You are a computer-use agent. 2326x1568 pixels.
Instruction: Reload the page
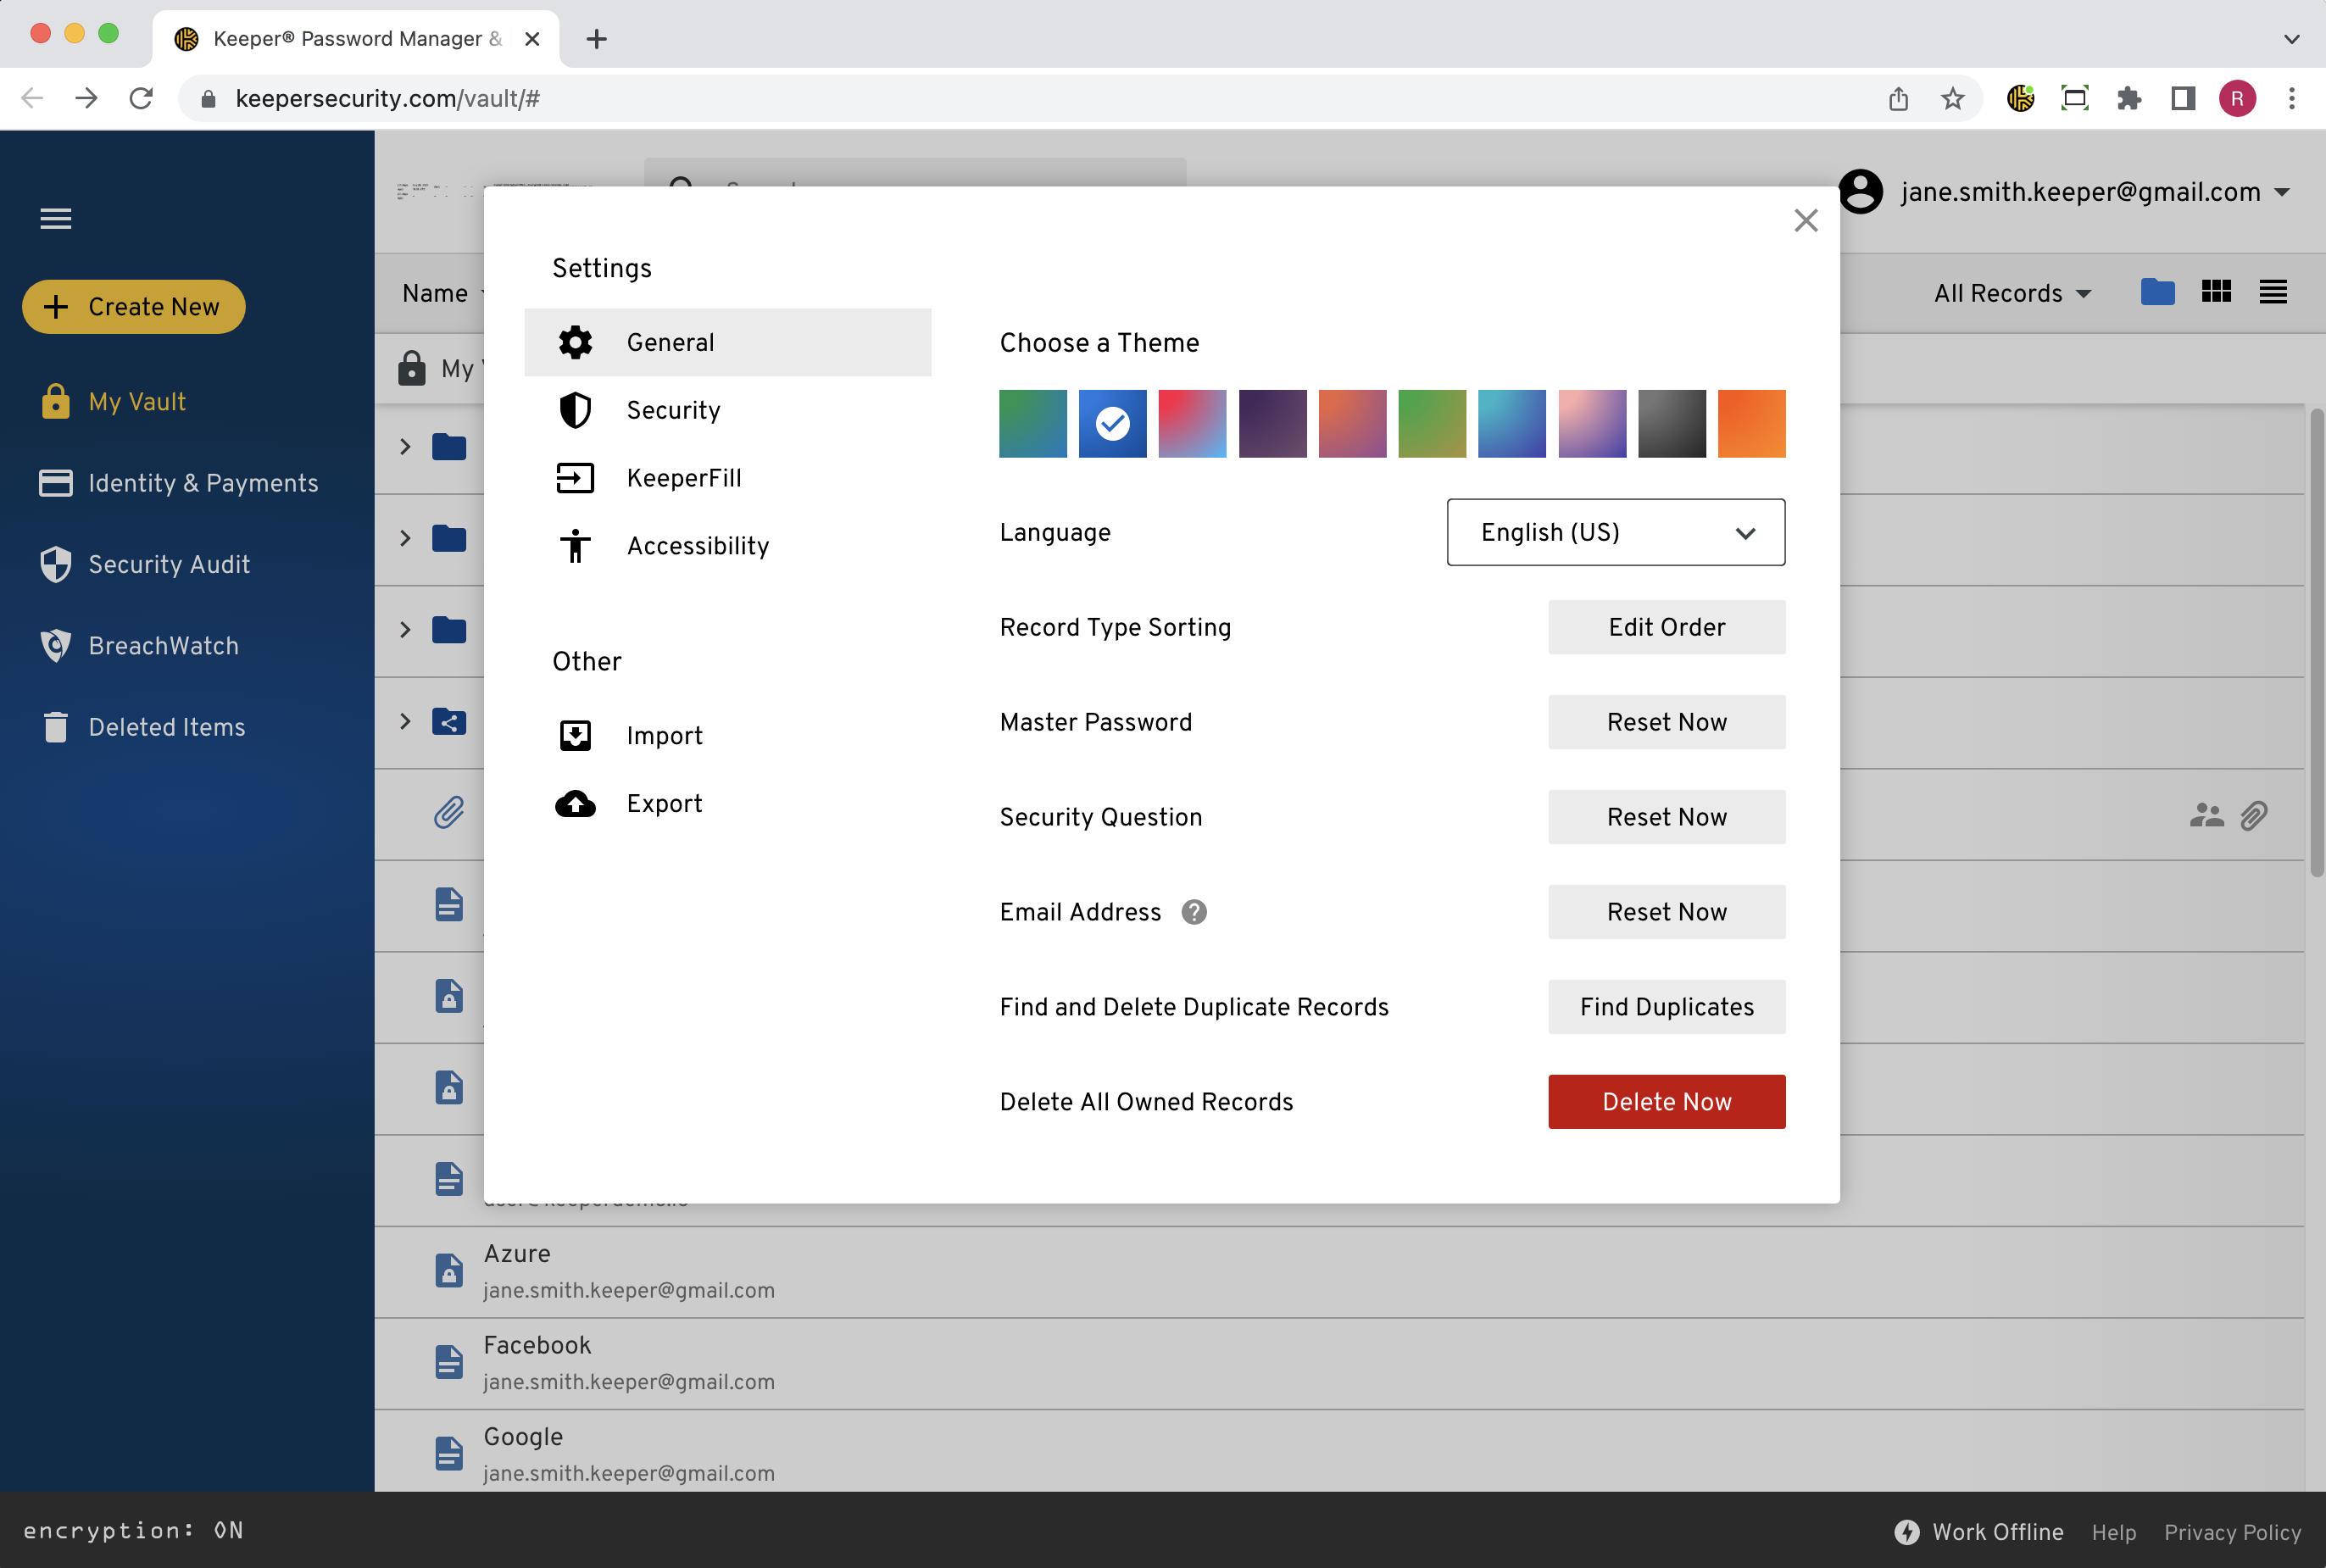pos(141,98)
